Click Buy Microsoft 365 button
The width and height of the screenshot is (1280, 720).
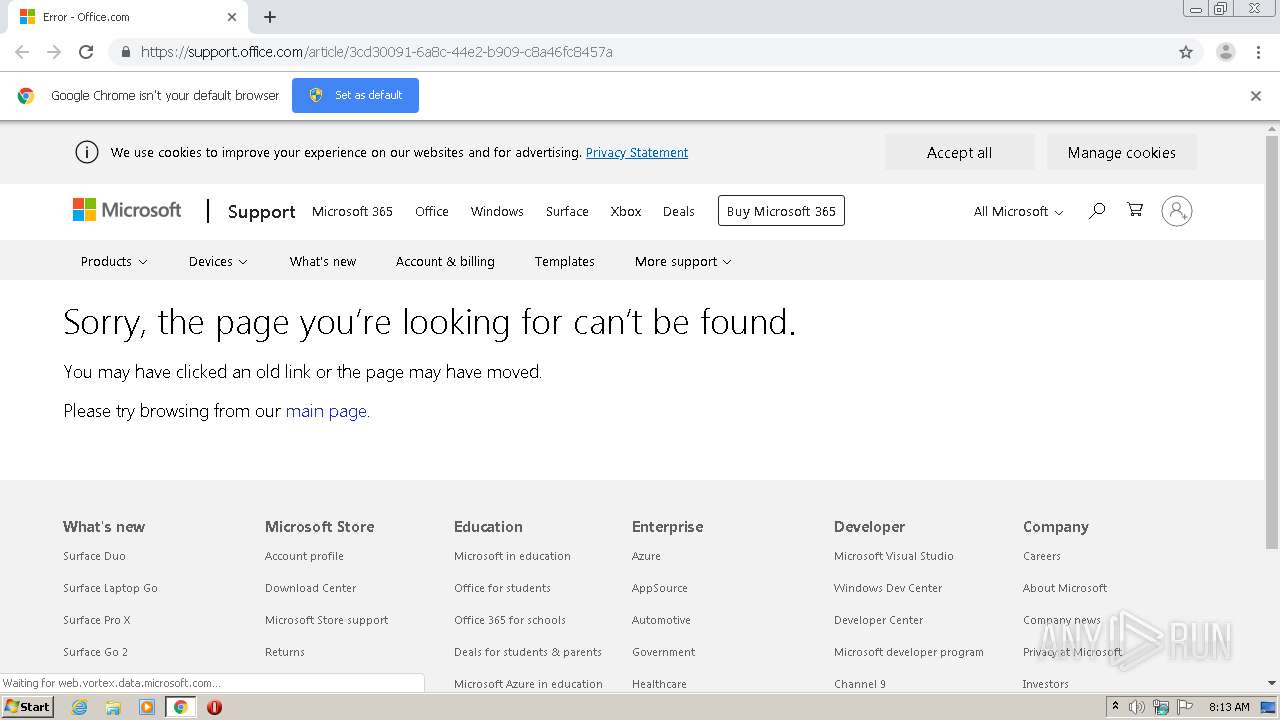click(781, 211)
